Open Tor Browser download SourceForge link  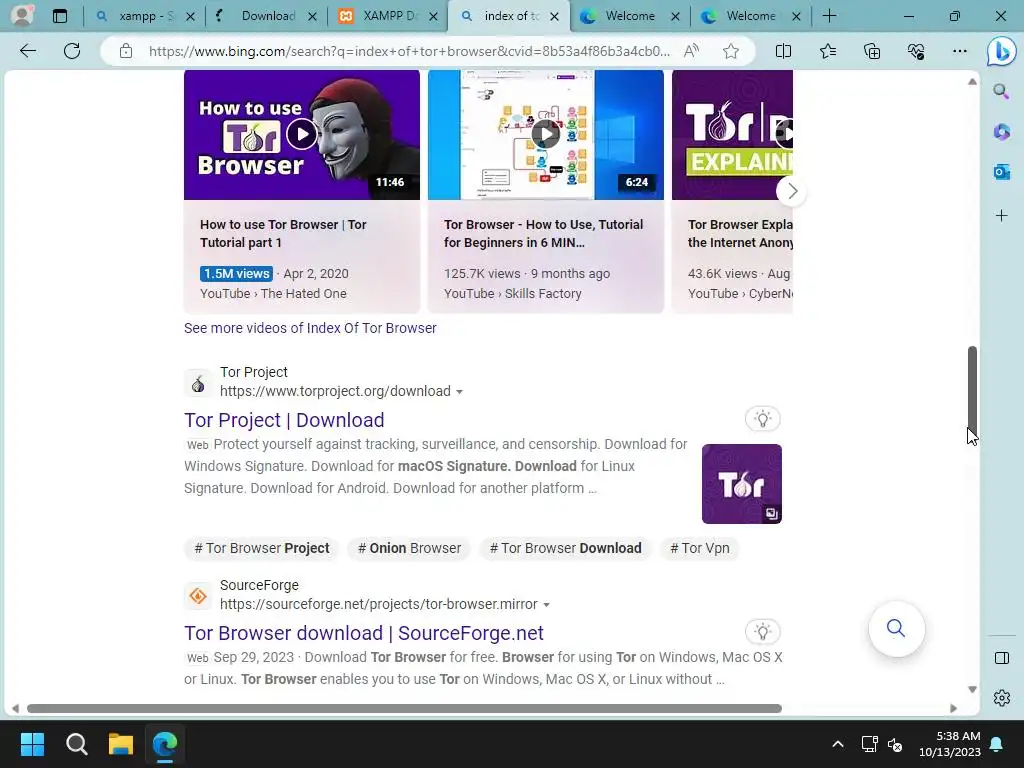[x=364, y=633]
